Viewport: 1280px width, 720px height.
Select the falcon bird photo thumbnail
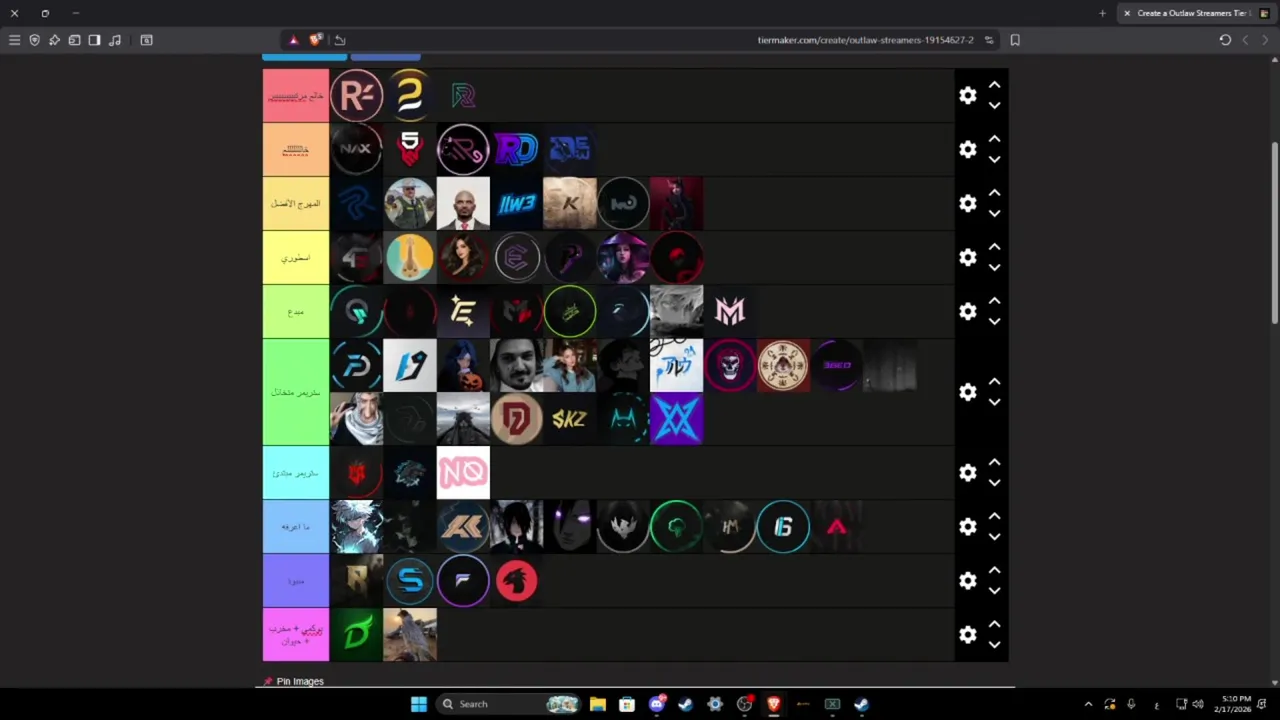point(410,634)
